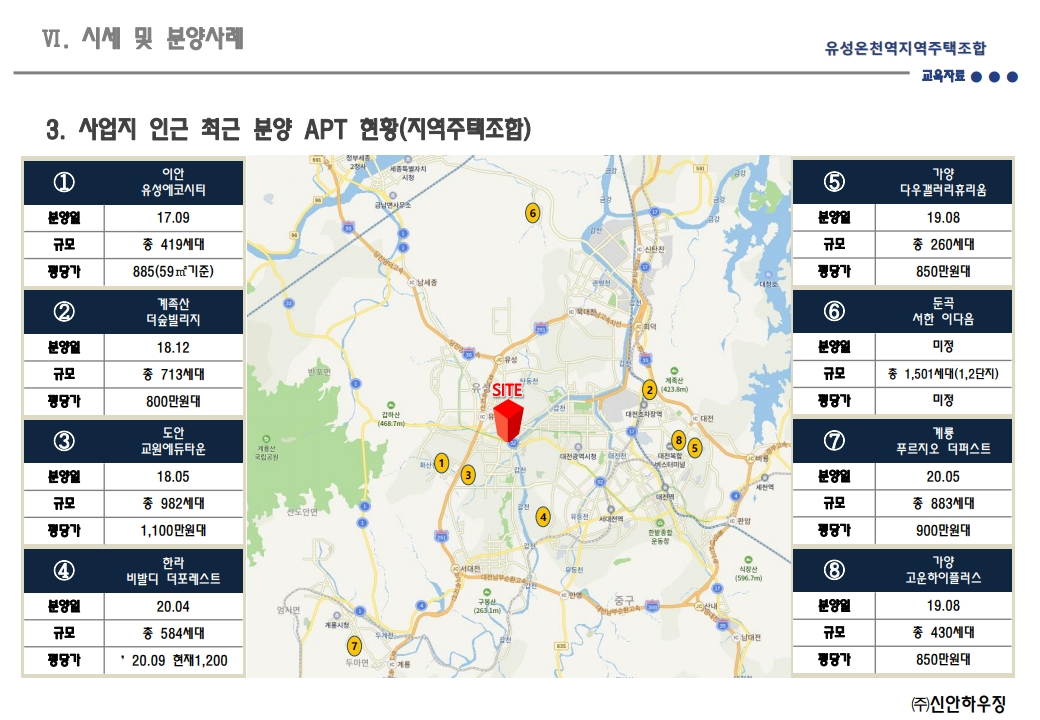Click the 총 1,501세대(1,2단지) cell

(943, 374)
